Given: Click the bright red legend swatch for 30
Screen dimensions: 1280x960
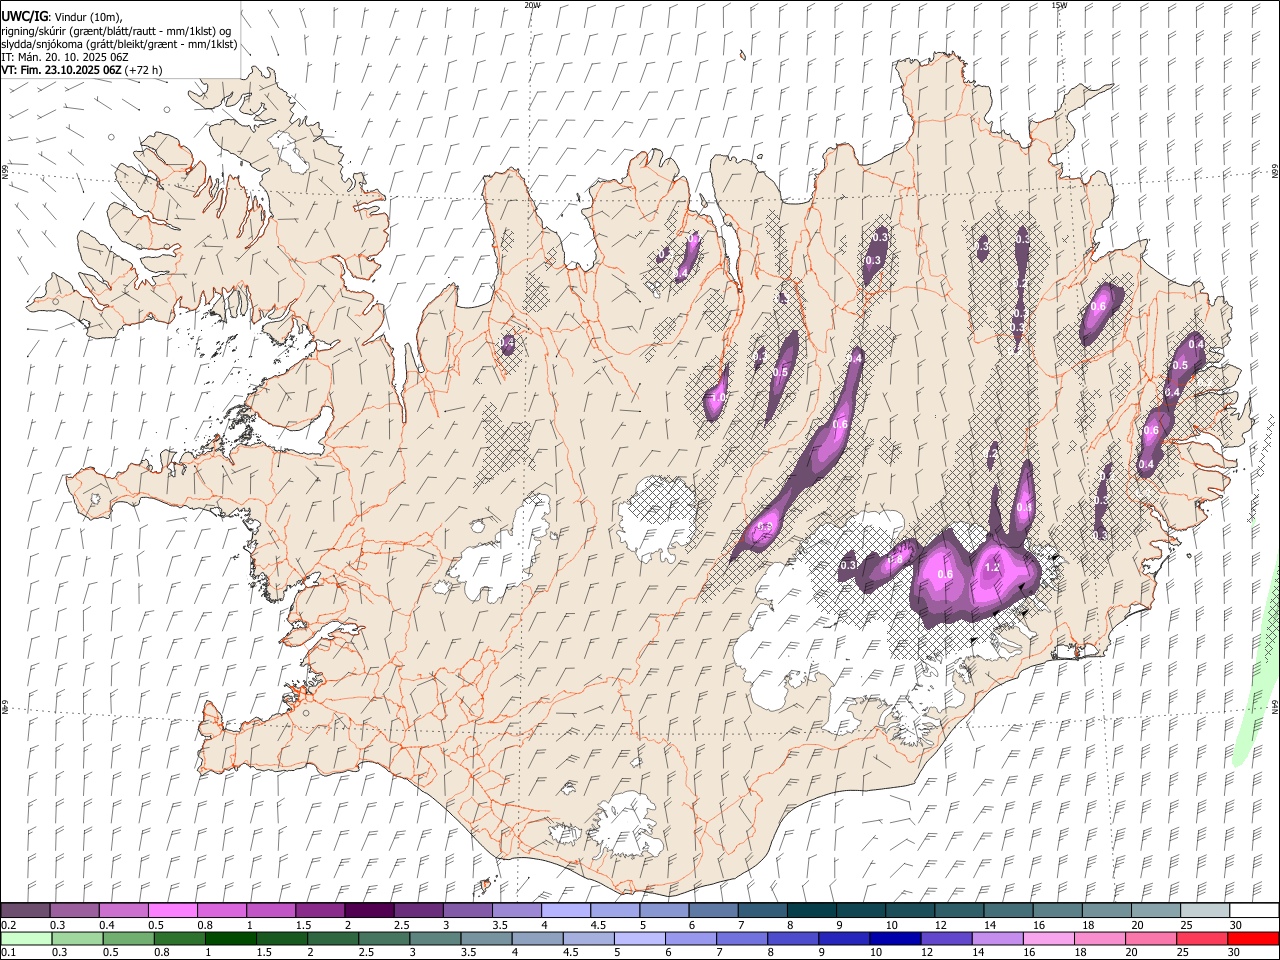Looking at the screenshot, I should point(1254,938).
